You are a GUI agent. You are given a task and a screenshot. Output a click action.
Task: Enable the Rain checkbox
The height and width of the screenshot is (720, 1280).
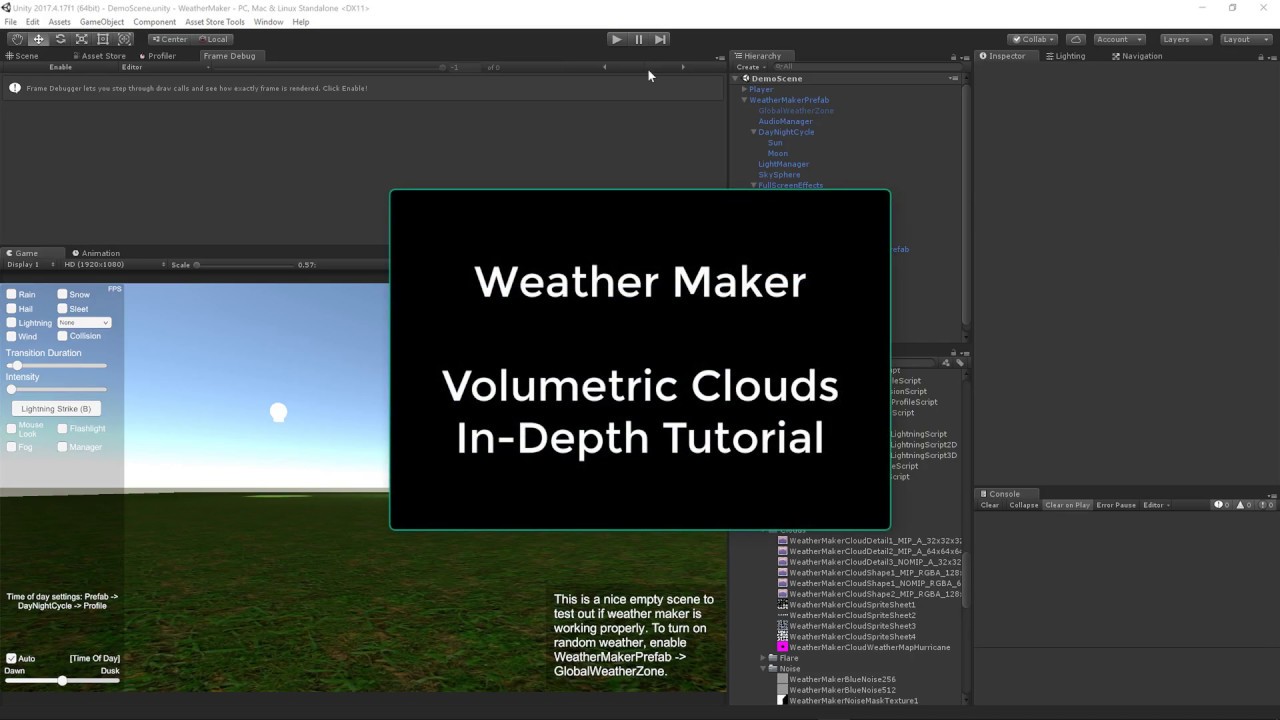click(11, 294)
